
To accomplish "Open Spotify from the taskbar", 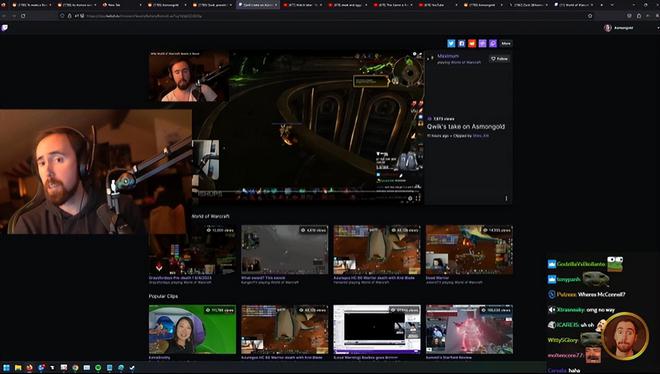I will [x=98, y=368].
